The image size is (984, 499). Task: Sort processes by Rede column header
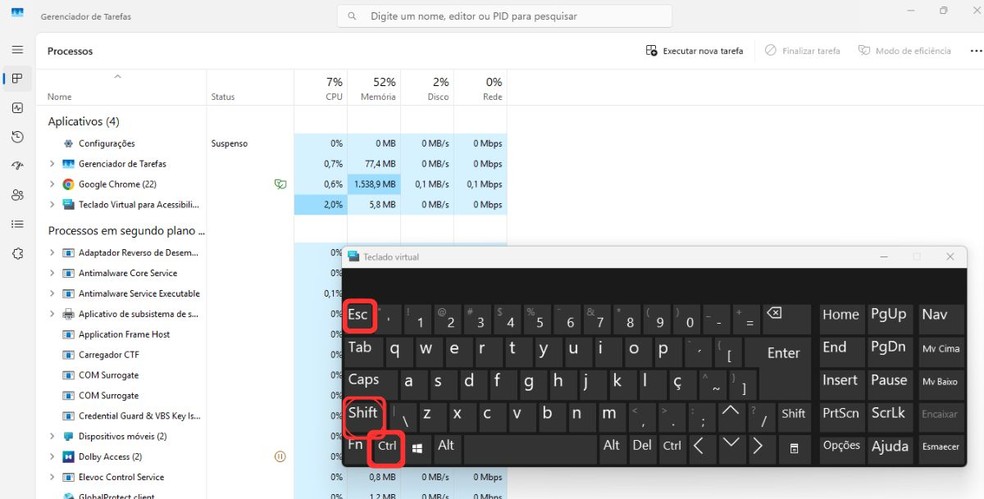tap(481, 87)
